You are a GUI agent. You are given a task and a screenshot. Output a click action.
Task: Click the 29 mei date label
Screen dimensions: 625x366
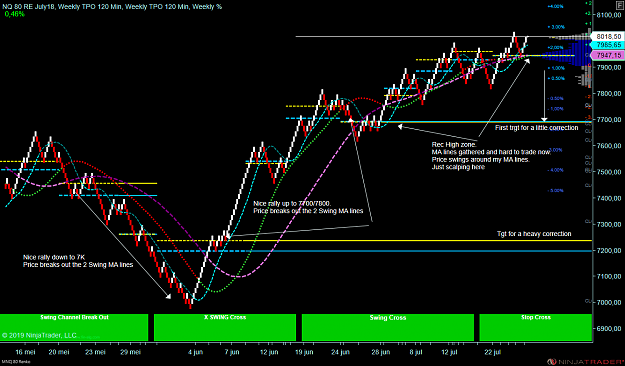pos(130,352)
